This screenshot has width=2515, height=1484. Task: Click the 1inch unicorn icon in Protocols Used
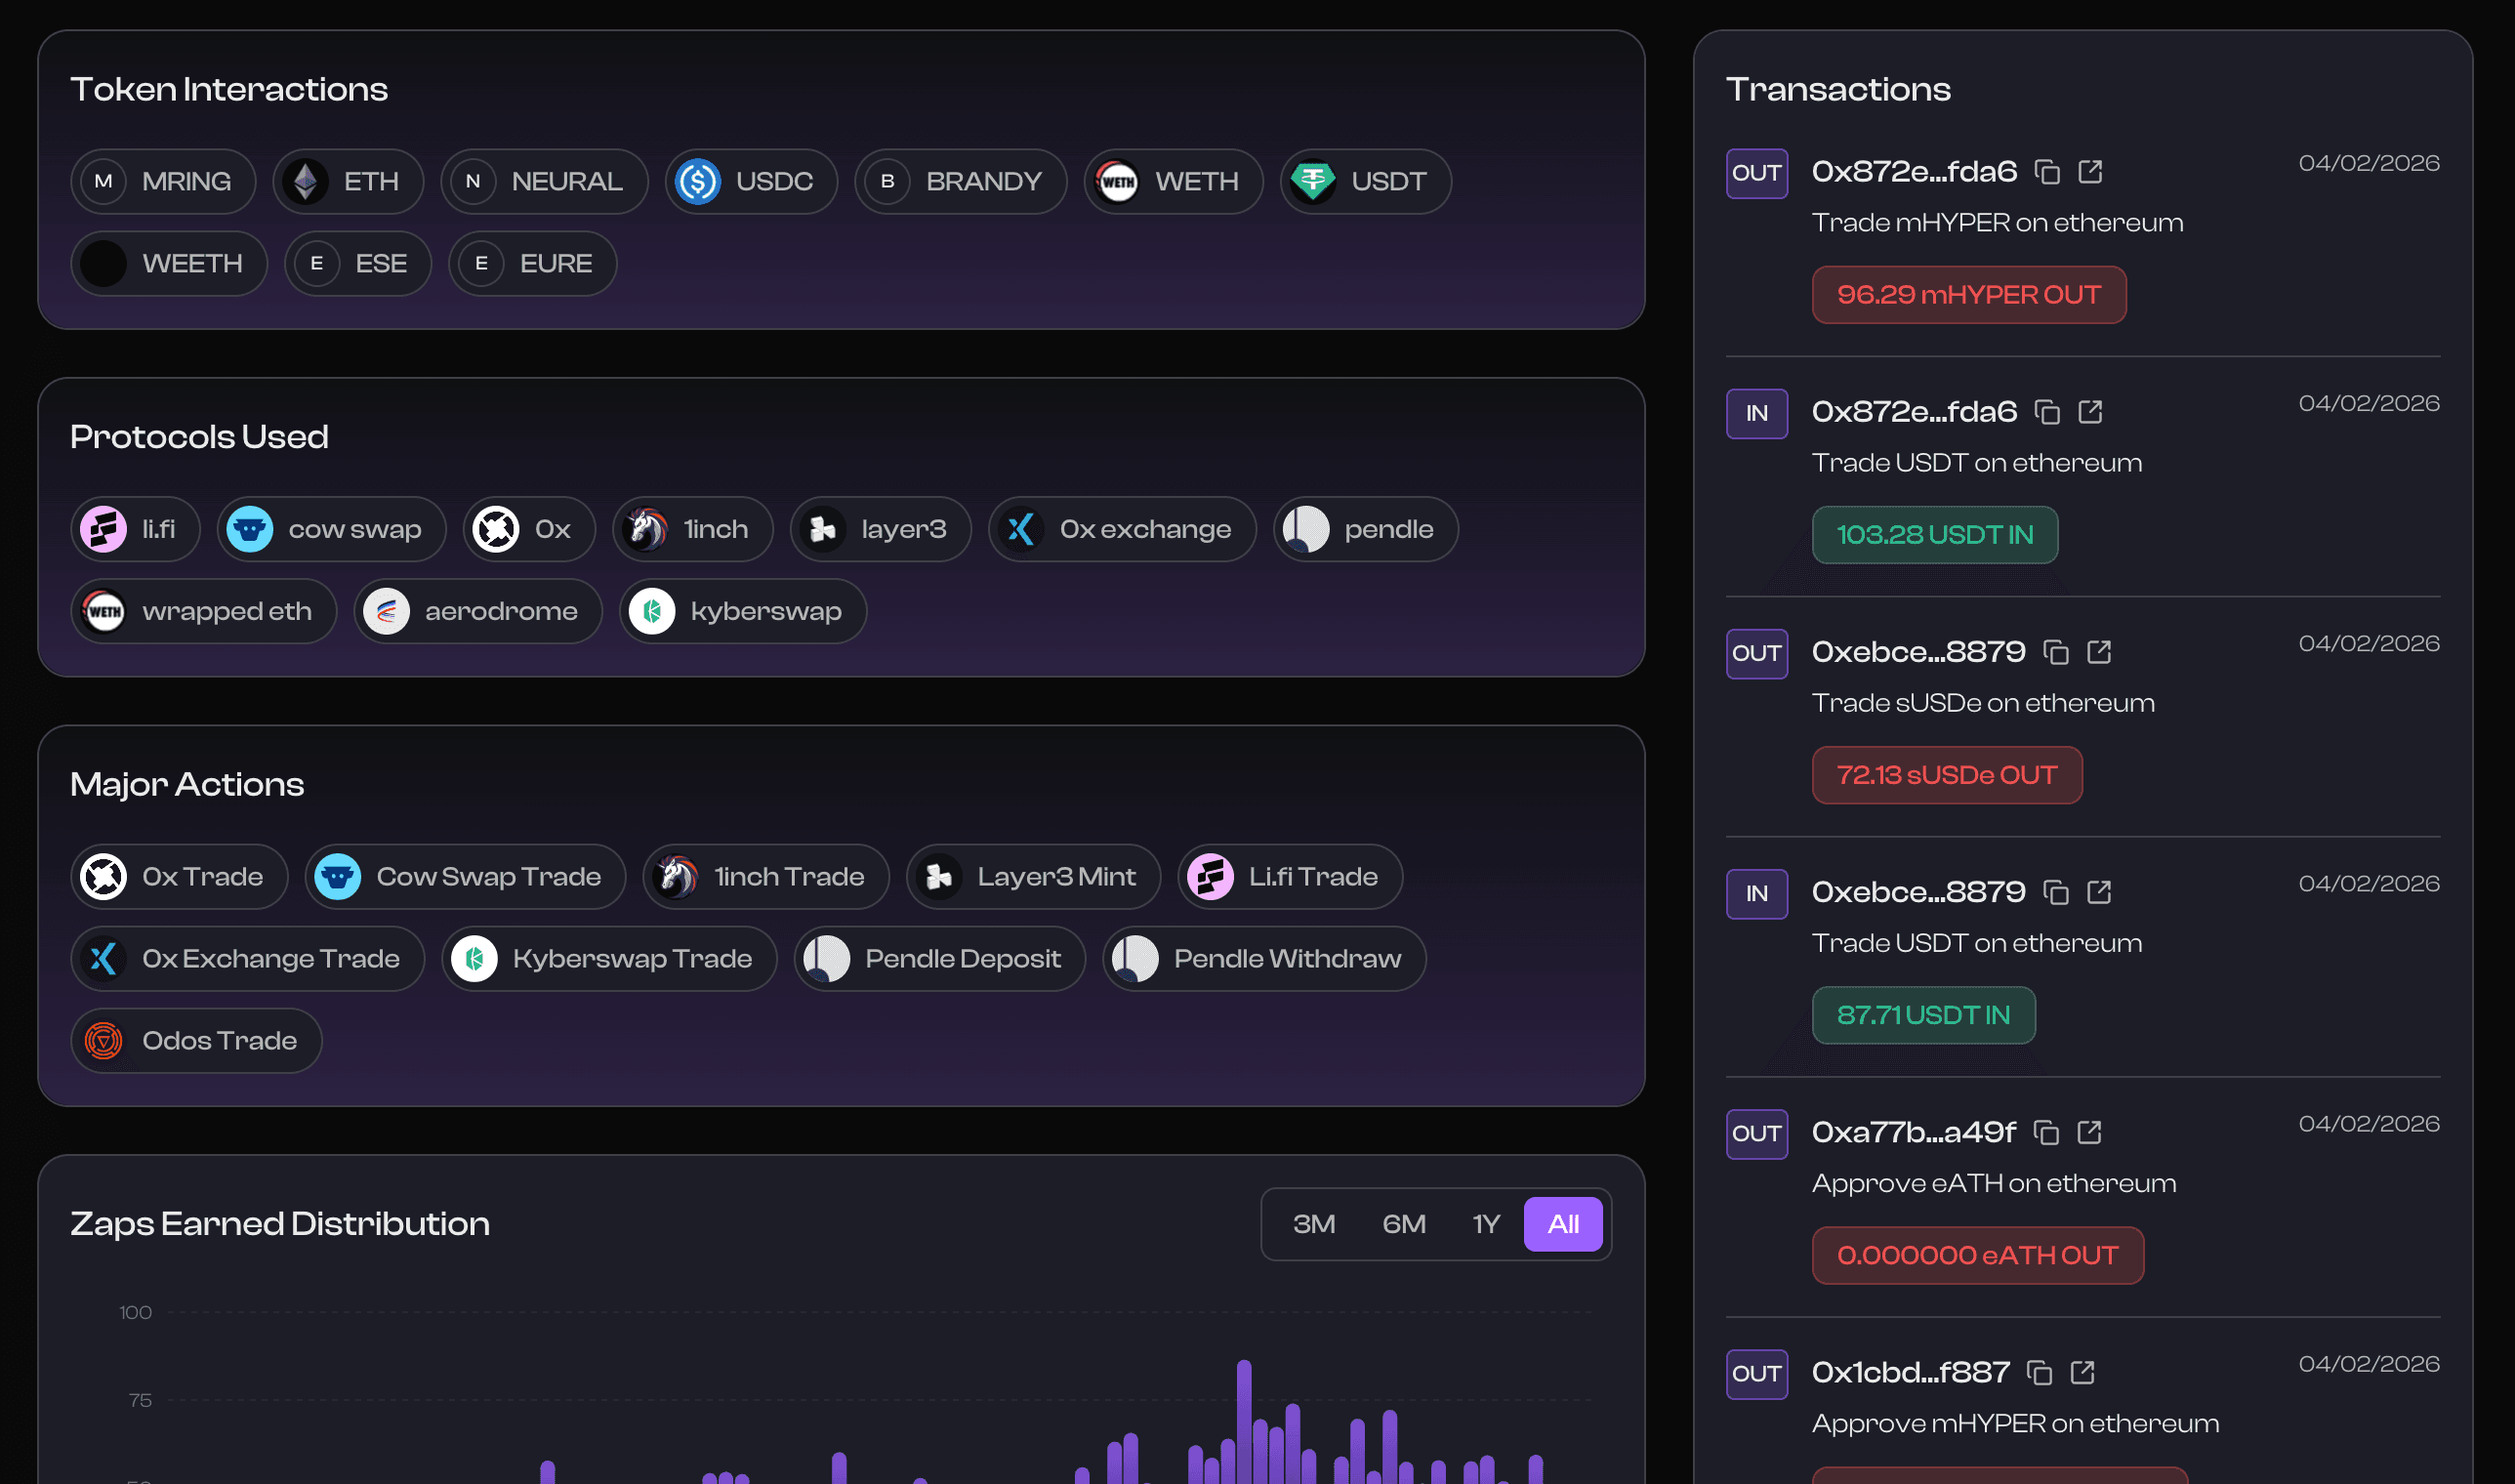646,529
